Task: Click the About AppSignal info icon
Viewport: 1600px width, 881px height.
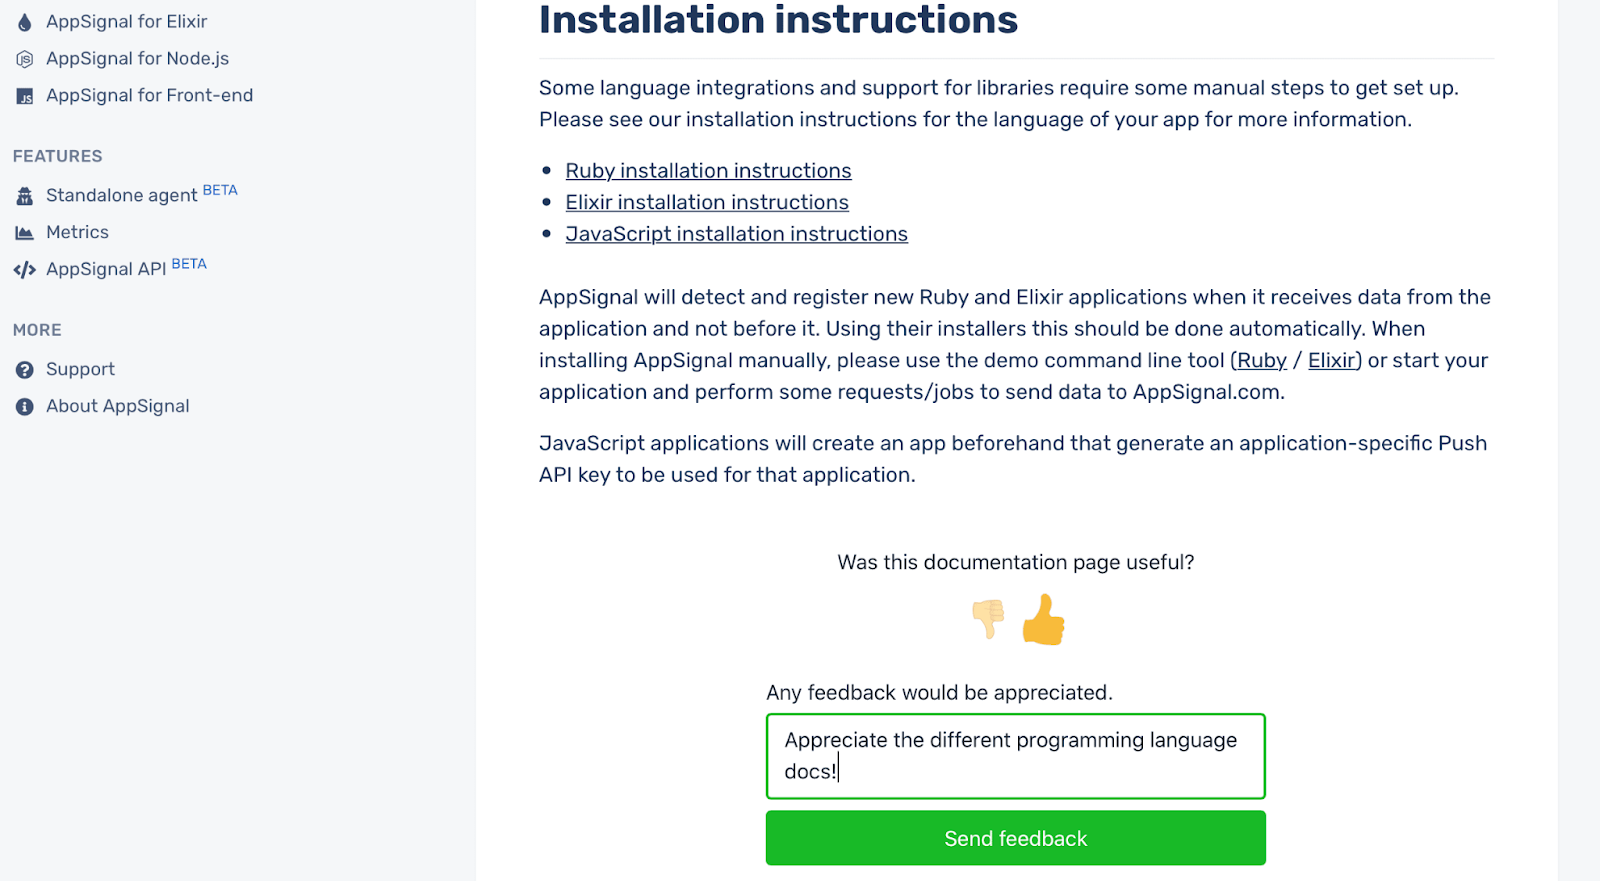Action: pyautogui.click(x=24, y=406)
